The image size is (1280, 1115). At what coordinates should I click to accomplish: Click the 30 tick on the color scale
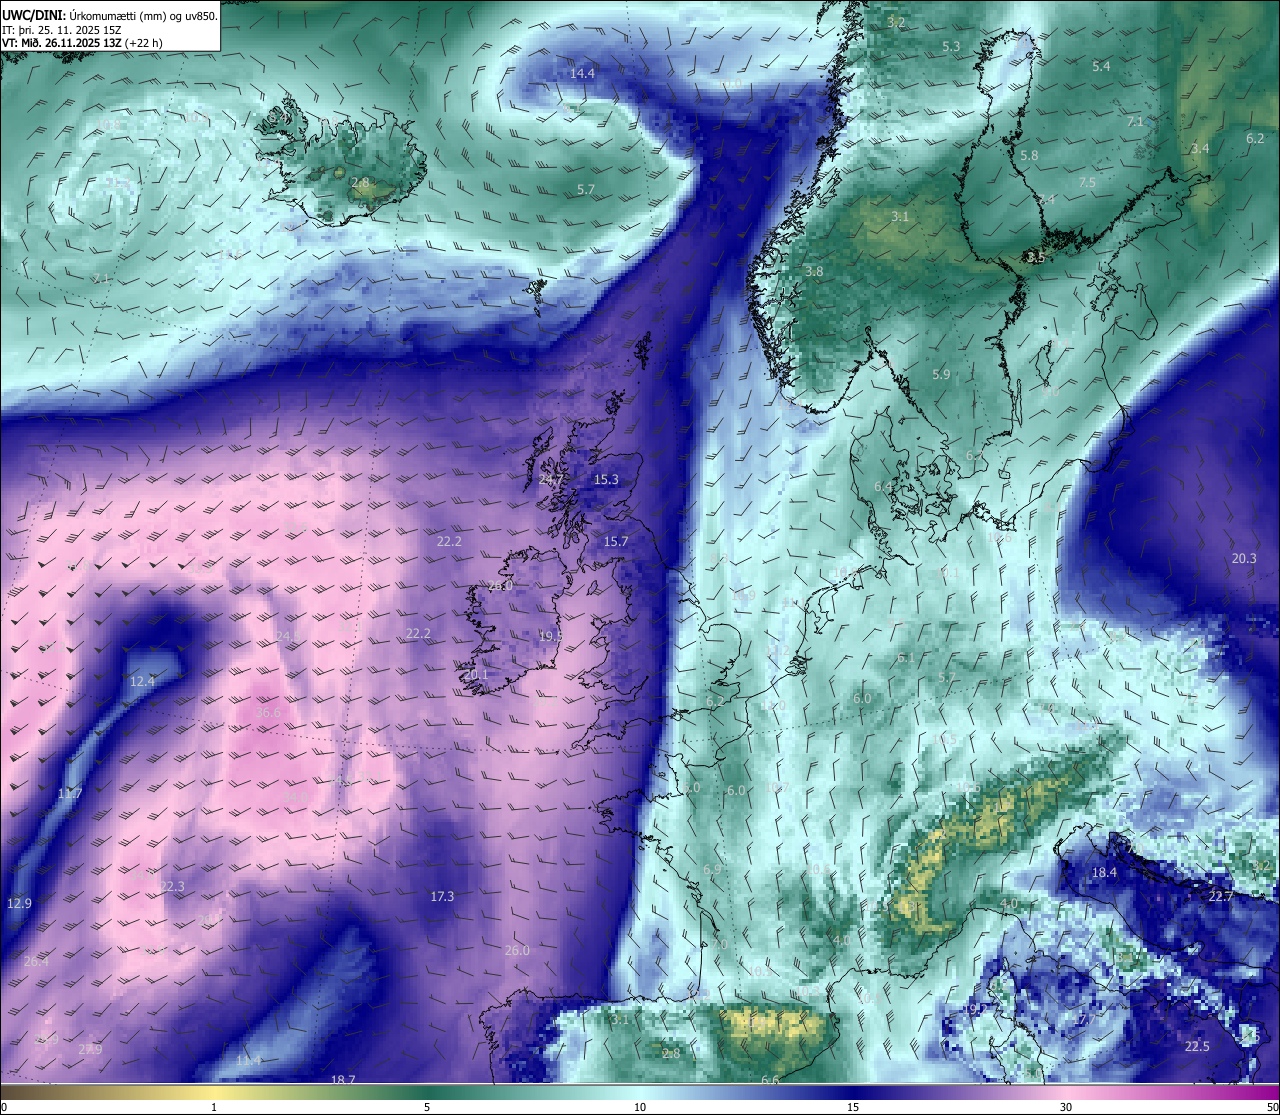coord(1066,1107)
